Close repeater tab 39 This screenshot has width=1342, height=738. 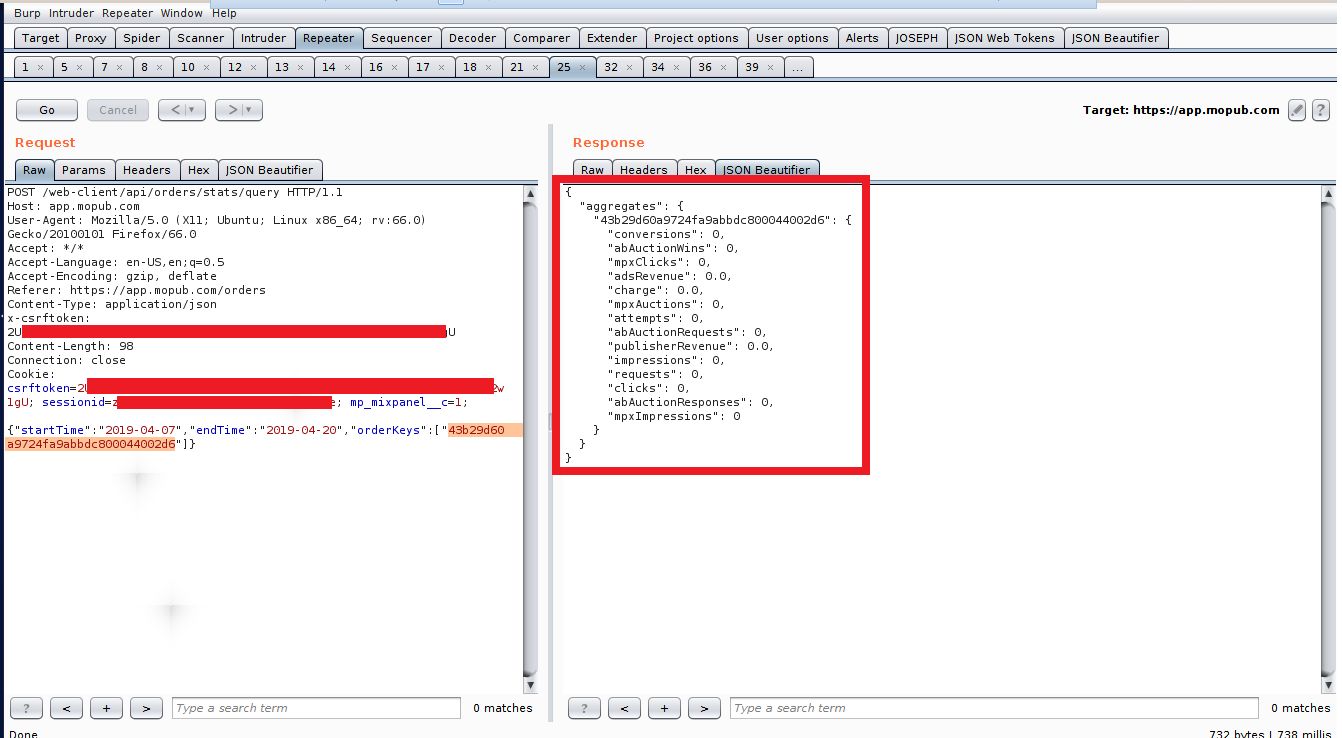pyautogui.click(x=771, y=67)
